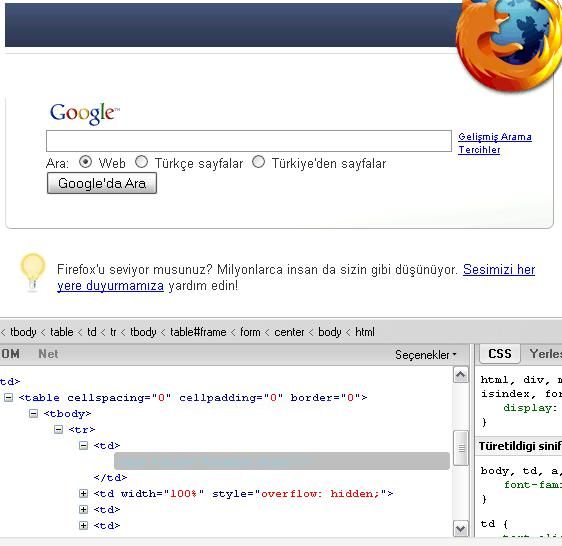Focus the Google search text field
Screen dimensions: 562x546
click(x=249, y=141)
